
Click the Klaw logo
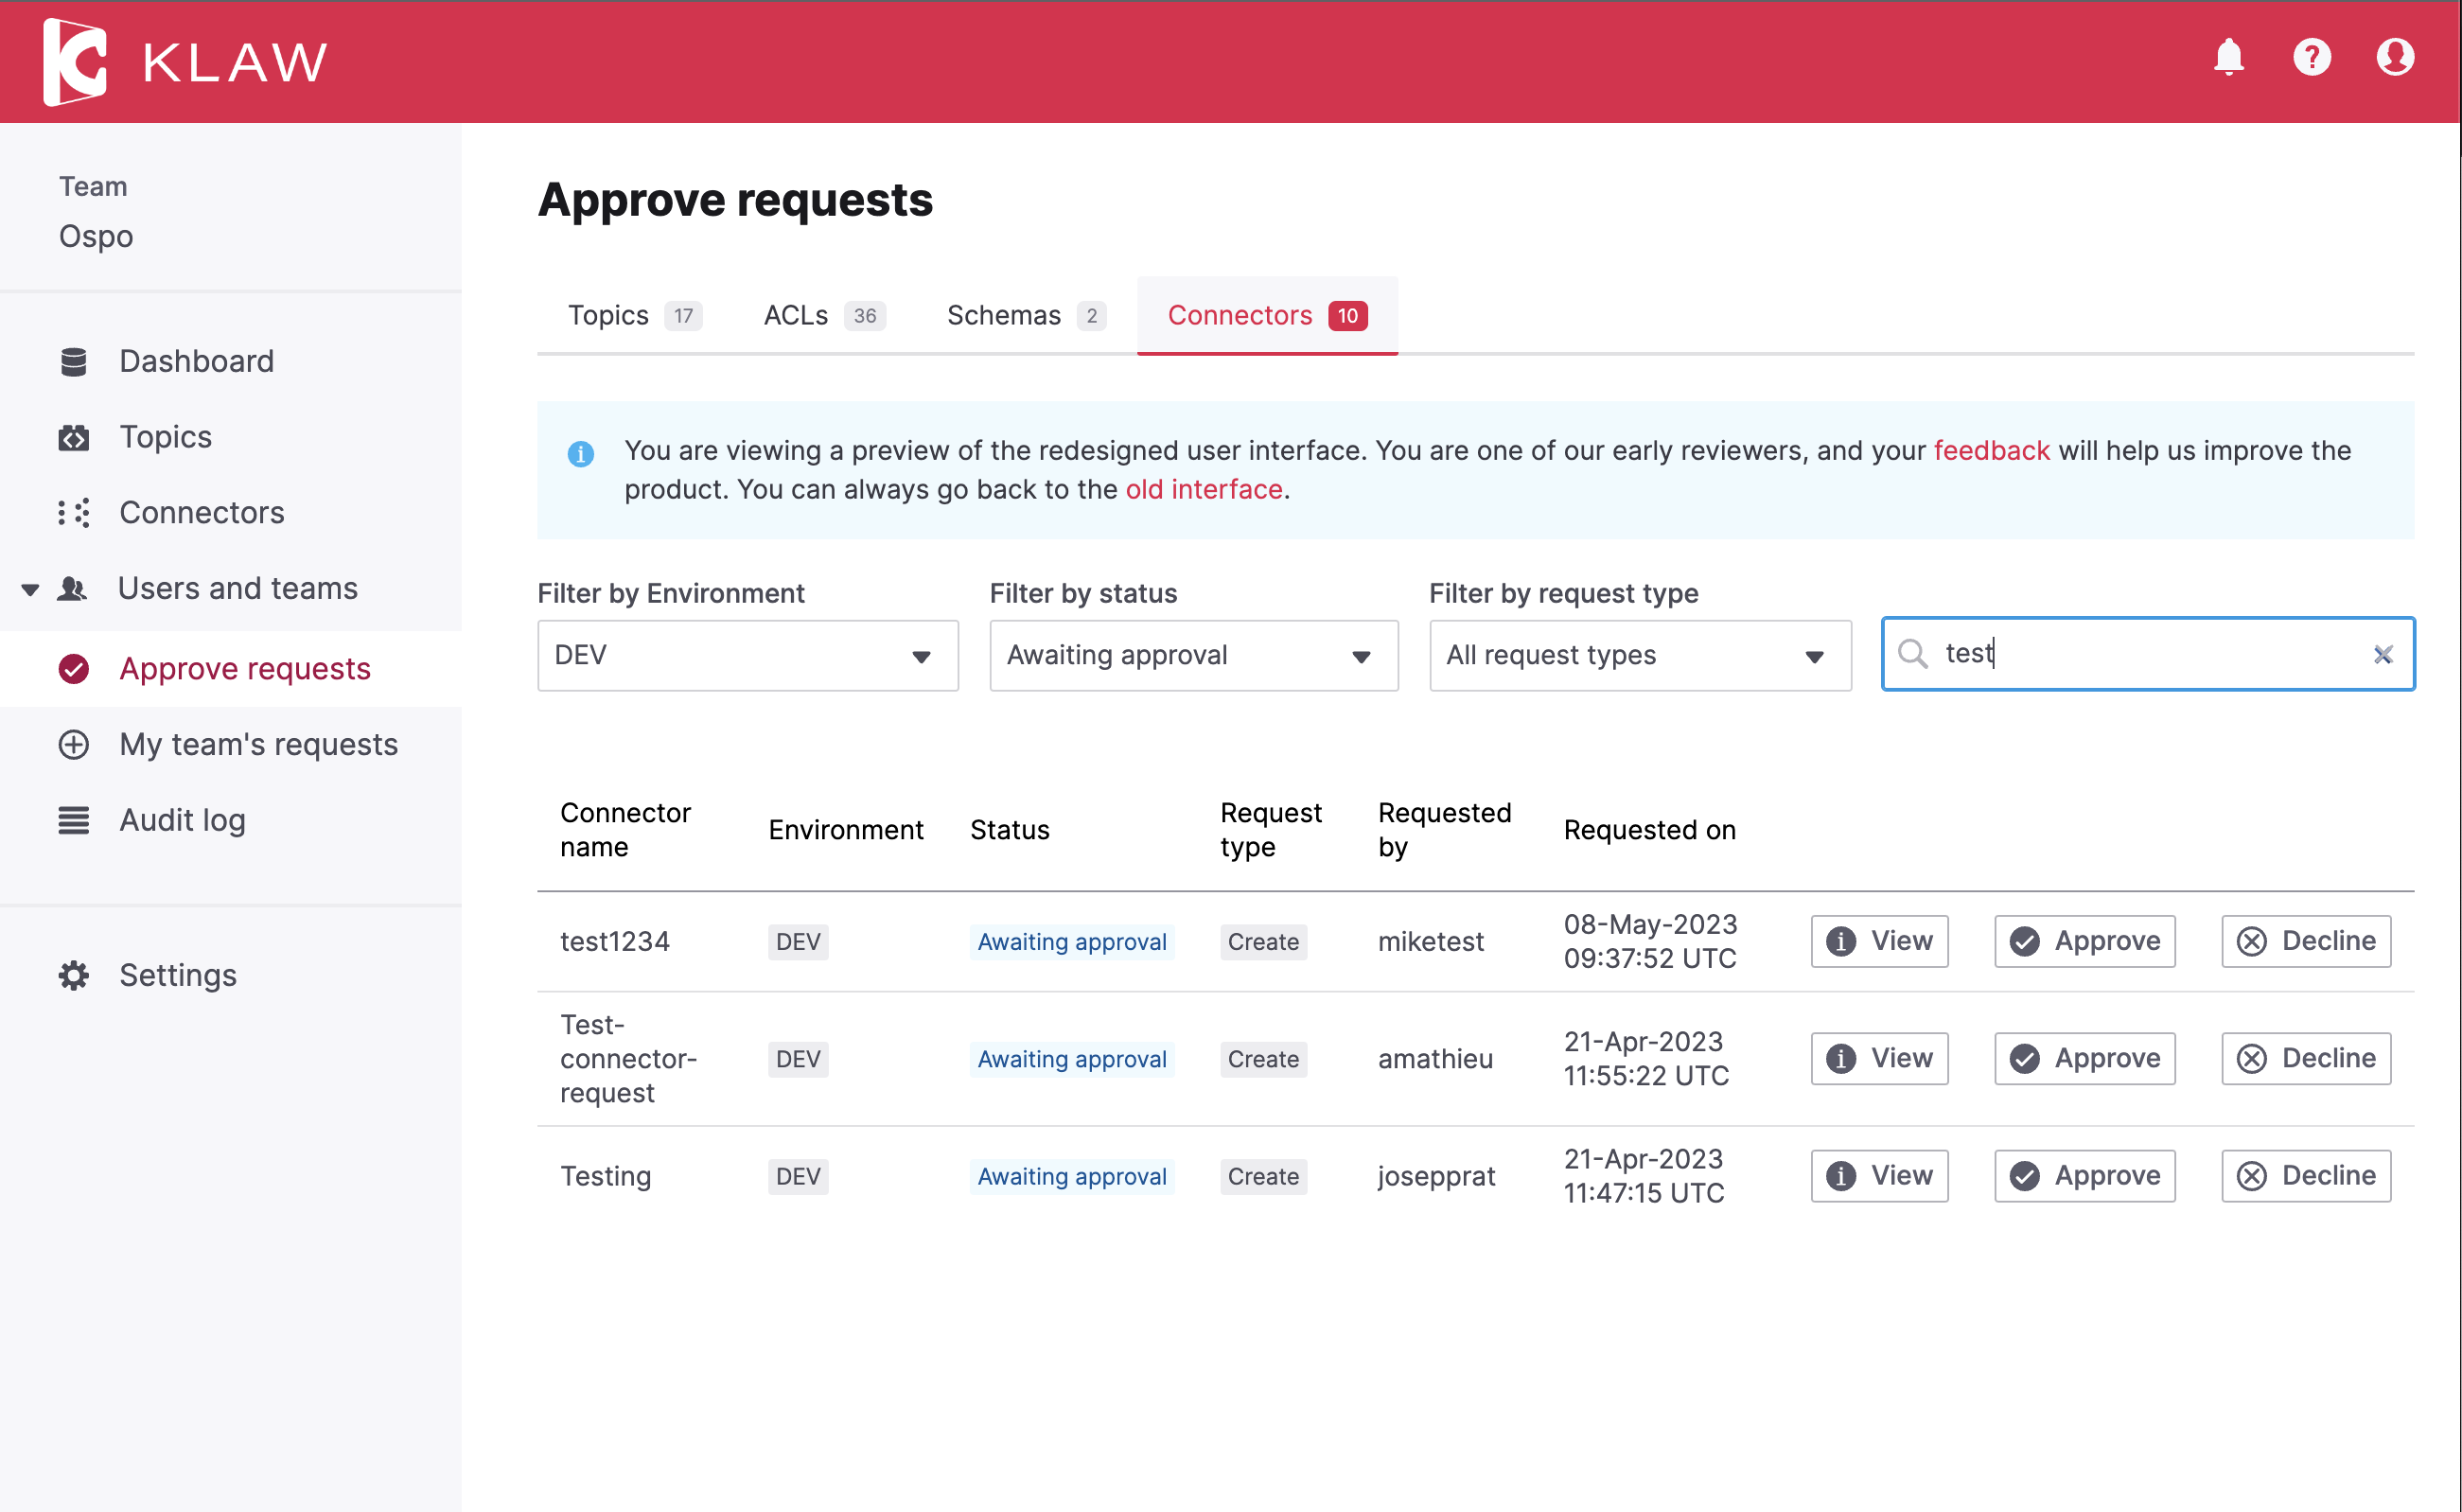185,62
